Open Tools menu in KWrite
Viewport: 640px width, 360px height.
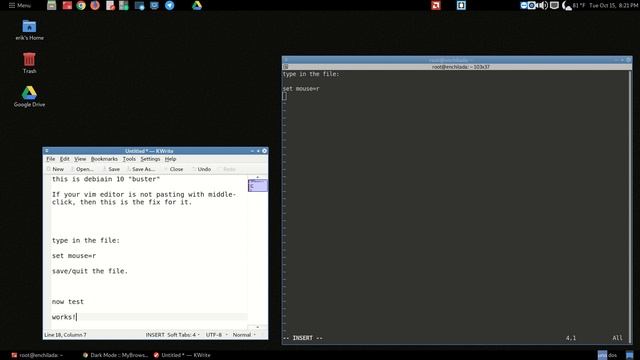[x=129, y=159]
